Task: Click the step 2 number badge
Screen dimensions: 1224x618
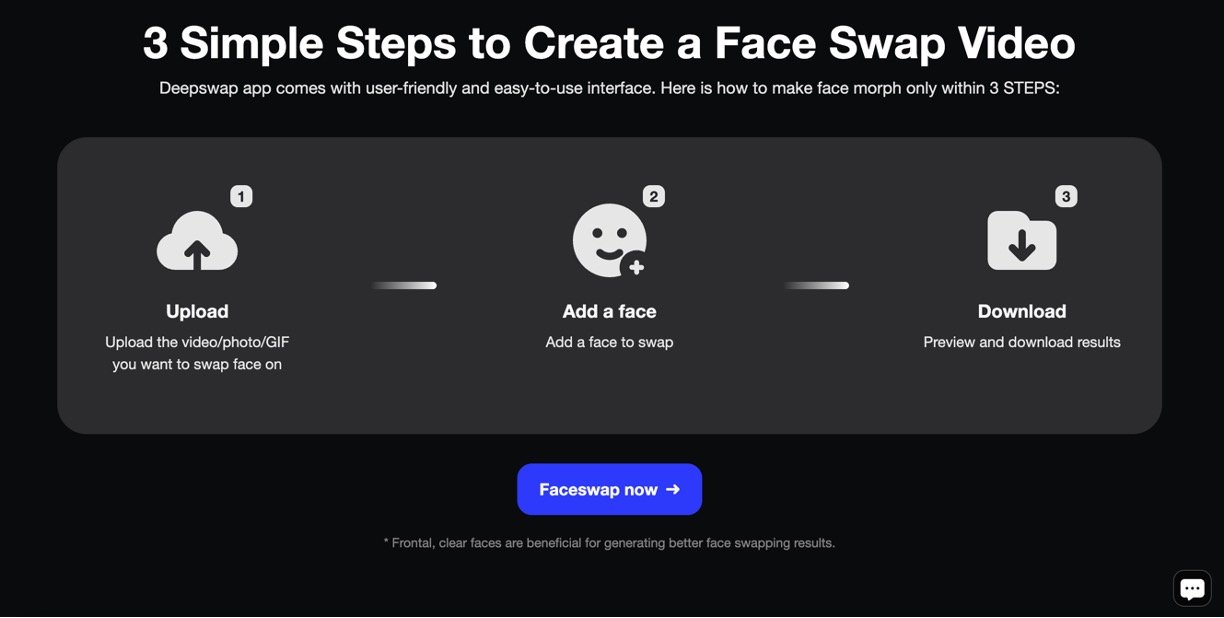Action: point(654,196)
